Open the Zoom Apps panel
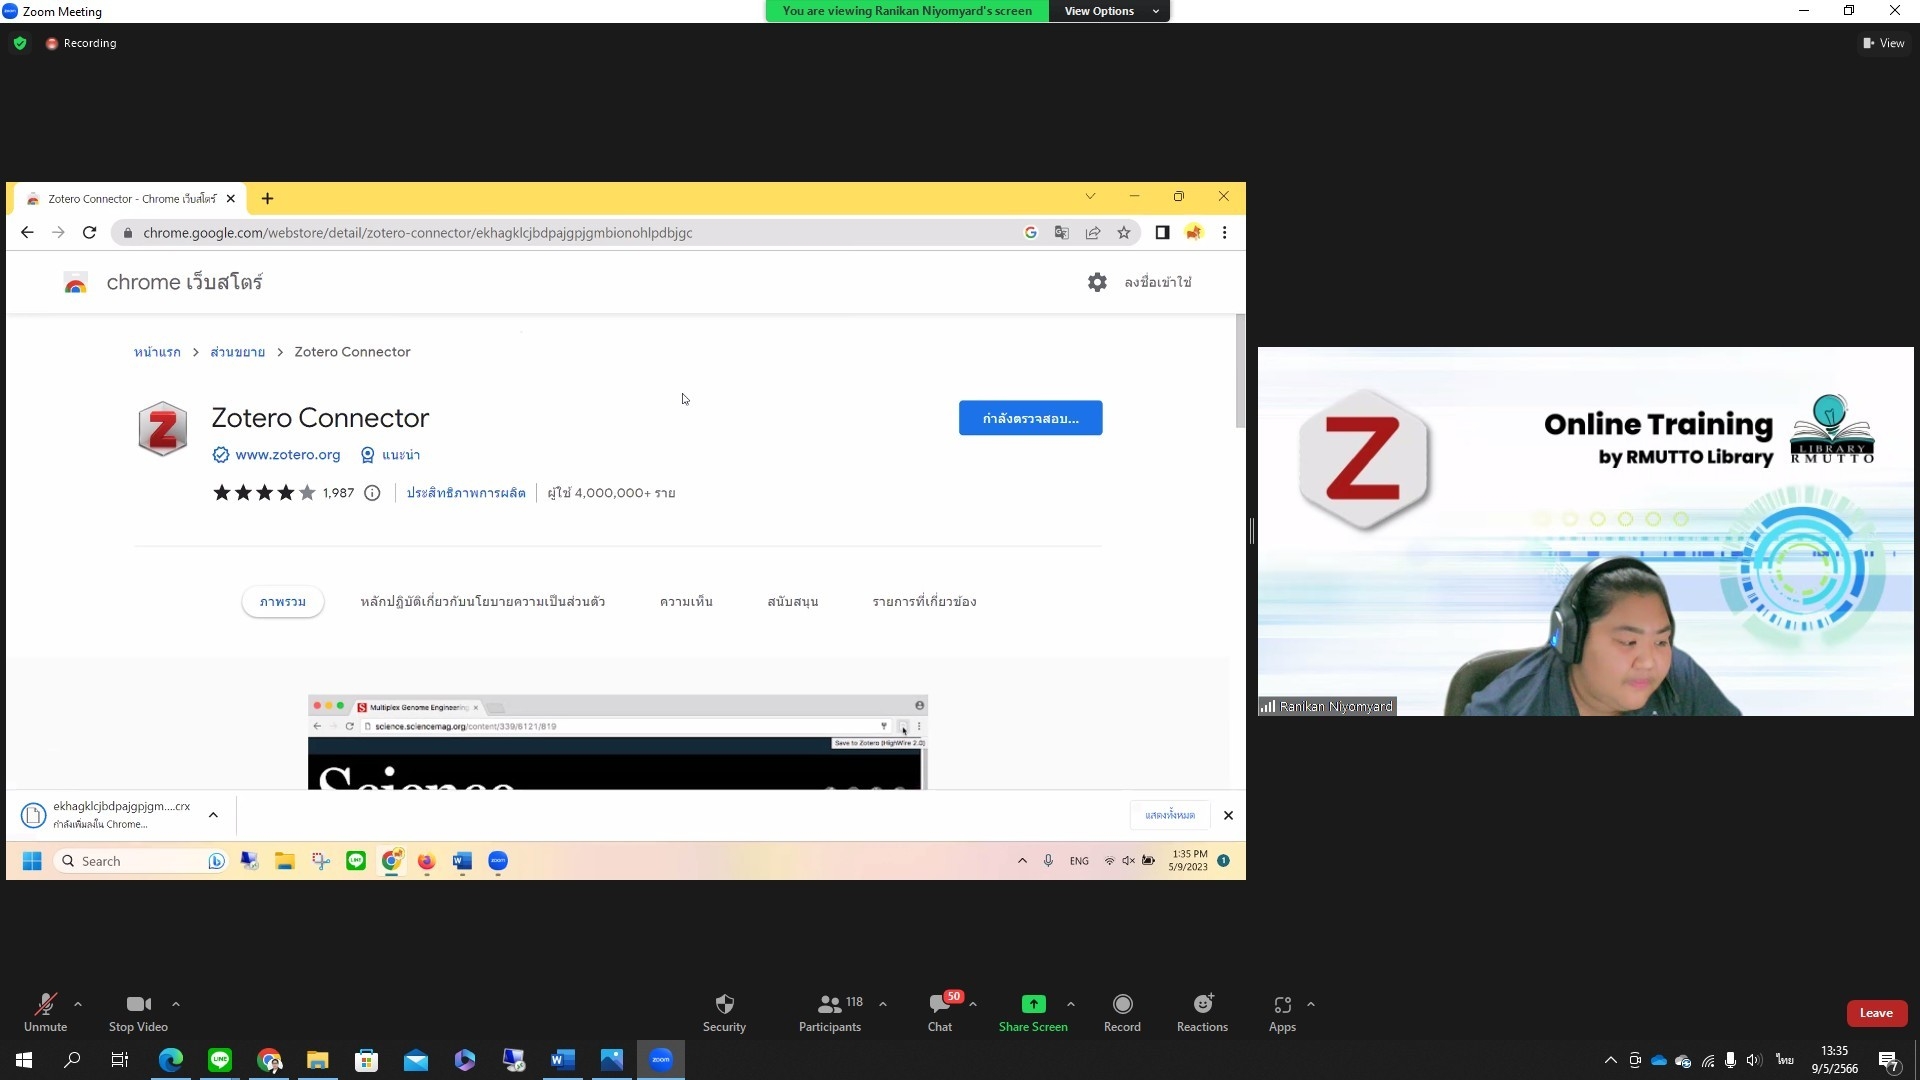 tap(1282, 1012)
